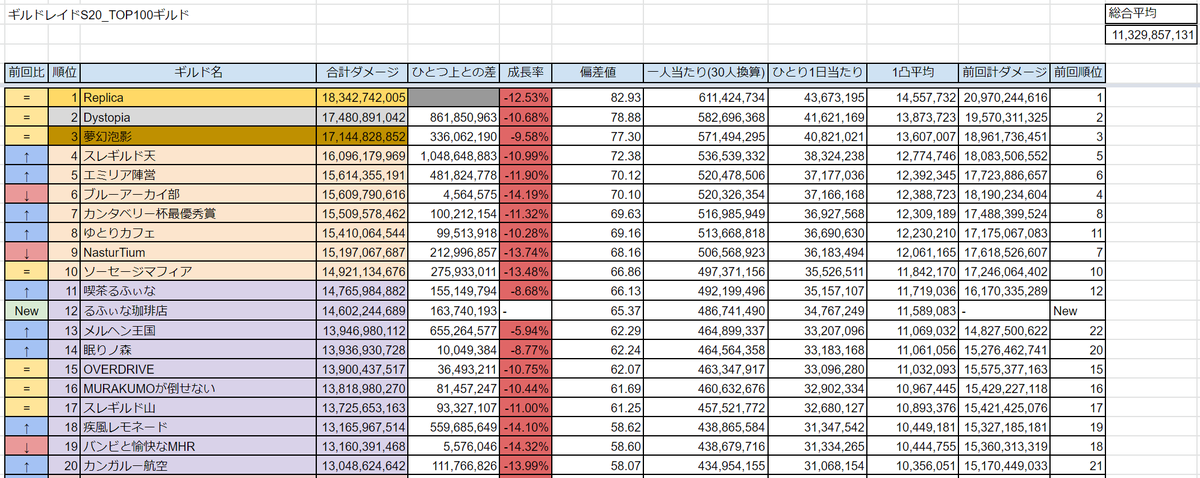The image size is (1200, 478).
Task: Select the -9.58% growth rate cell
Action: click(x=526, y=136)
